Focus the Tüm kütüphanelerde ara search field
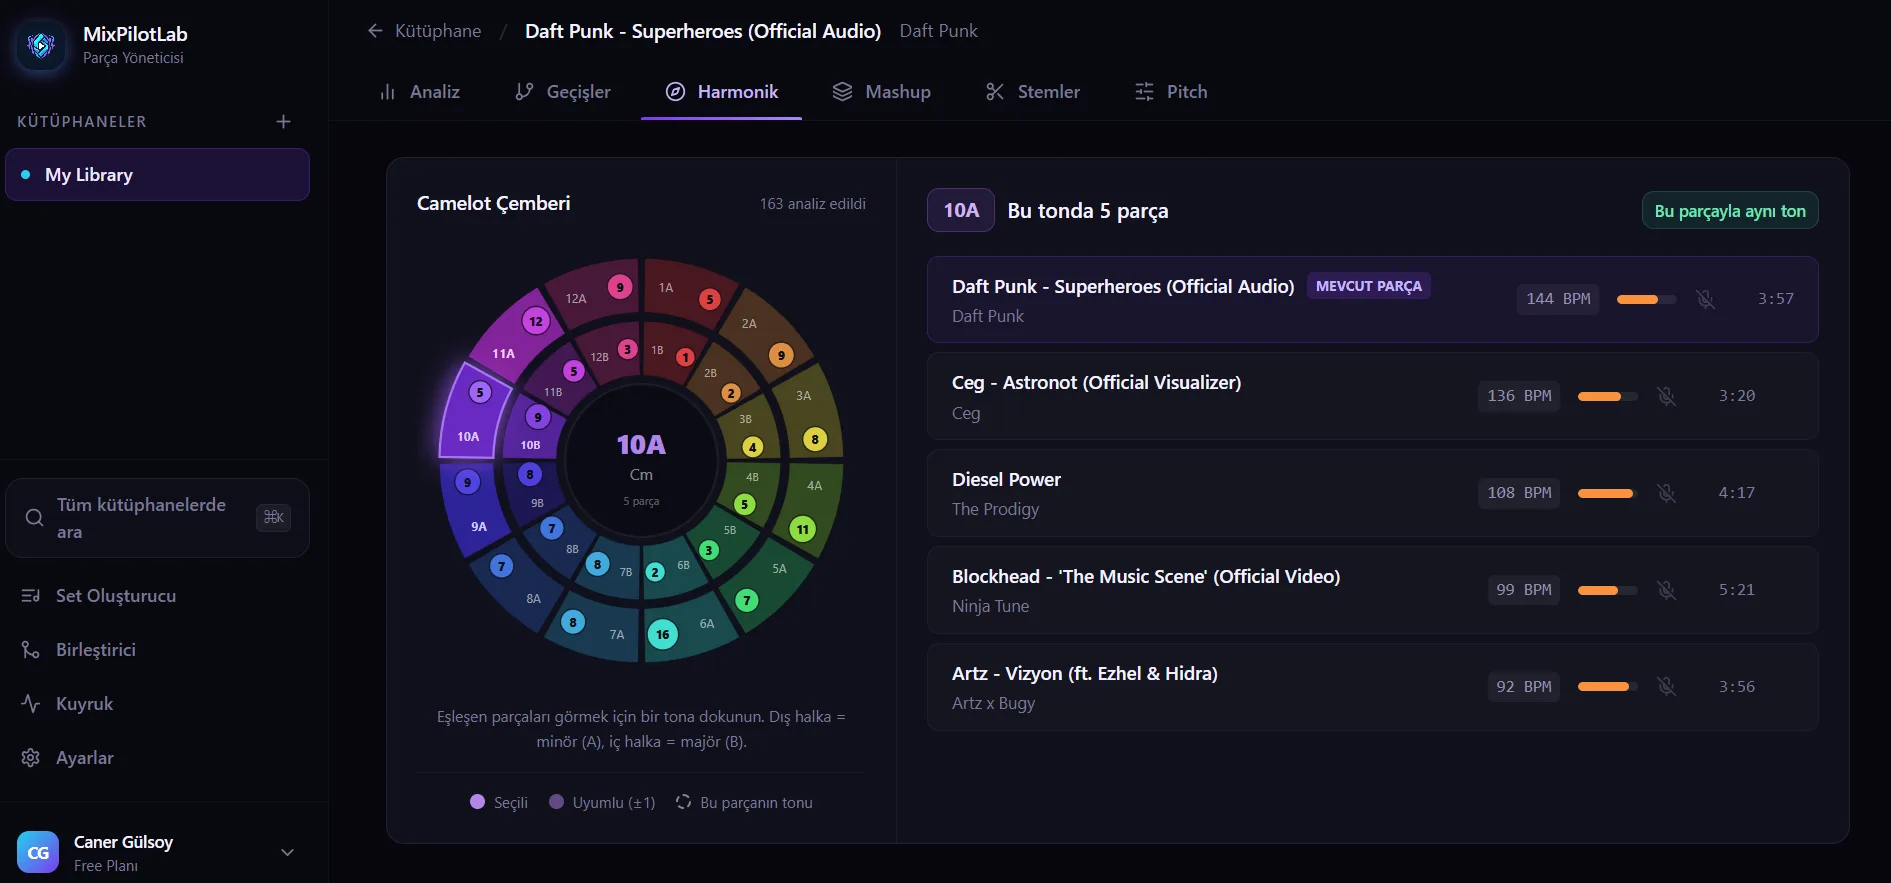Viewport: 1891px width, 883px height. [157, 518]
